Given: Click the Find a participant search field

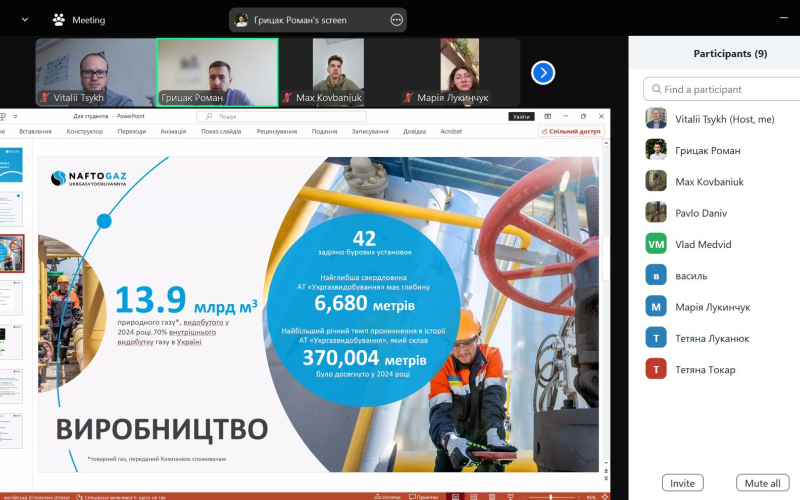Looking at the screenshot, I should pos(721,89).
